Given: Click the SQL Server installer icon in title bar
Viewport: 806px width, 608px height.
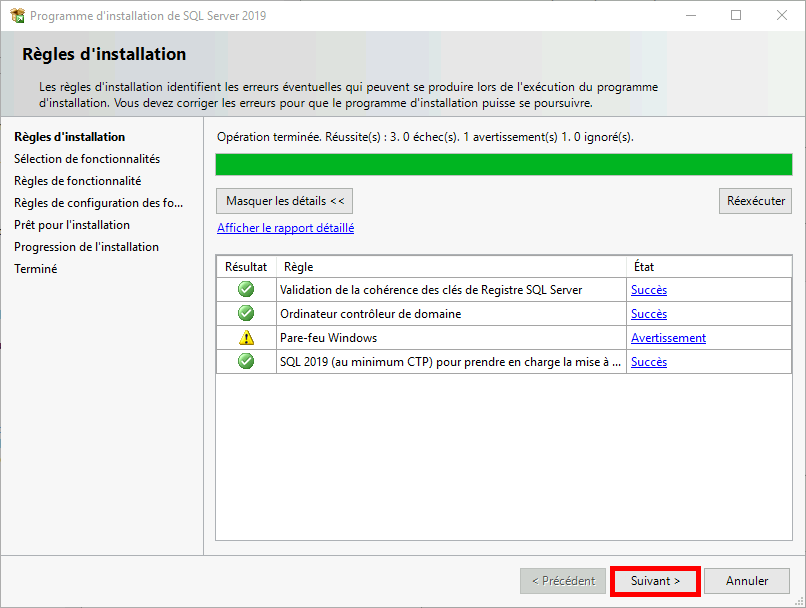Looking at the screenshot, I should [x=16, y=15].
